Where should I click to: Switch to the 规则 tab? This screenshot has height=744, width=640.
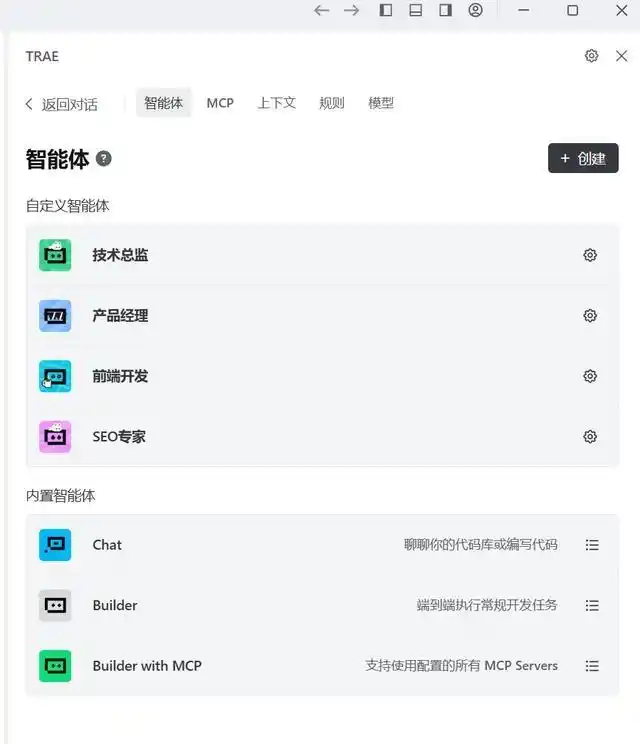coord(332,103)
